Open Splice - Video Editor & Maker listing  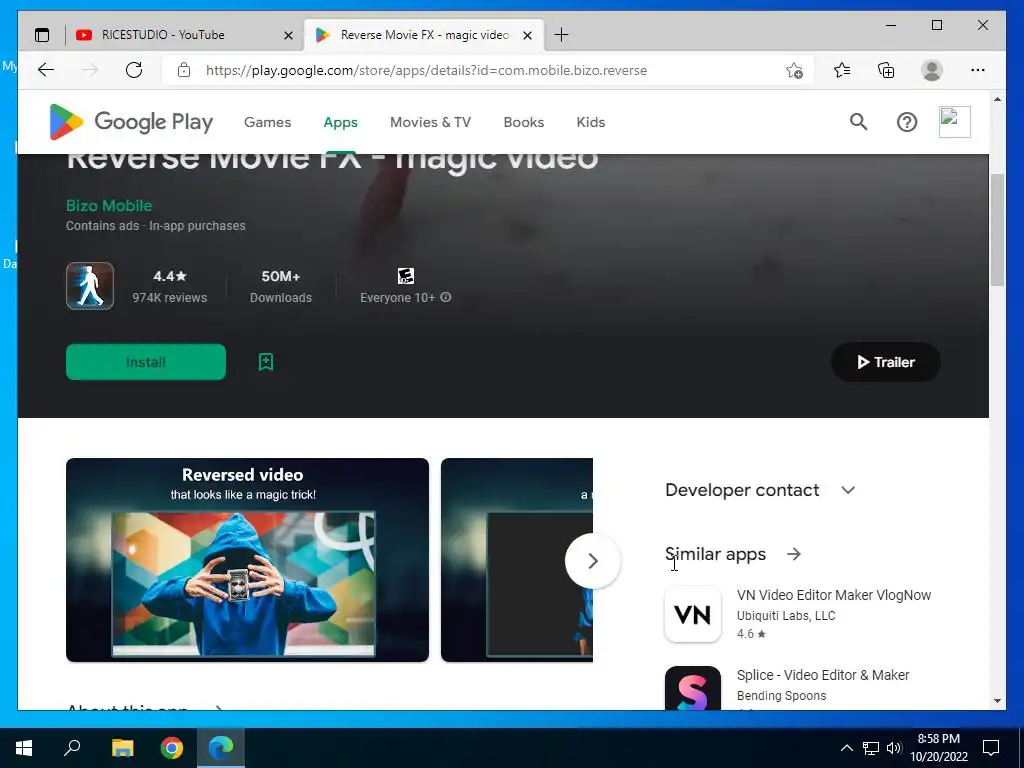coord(823,675)
